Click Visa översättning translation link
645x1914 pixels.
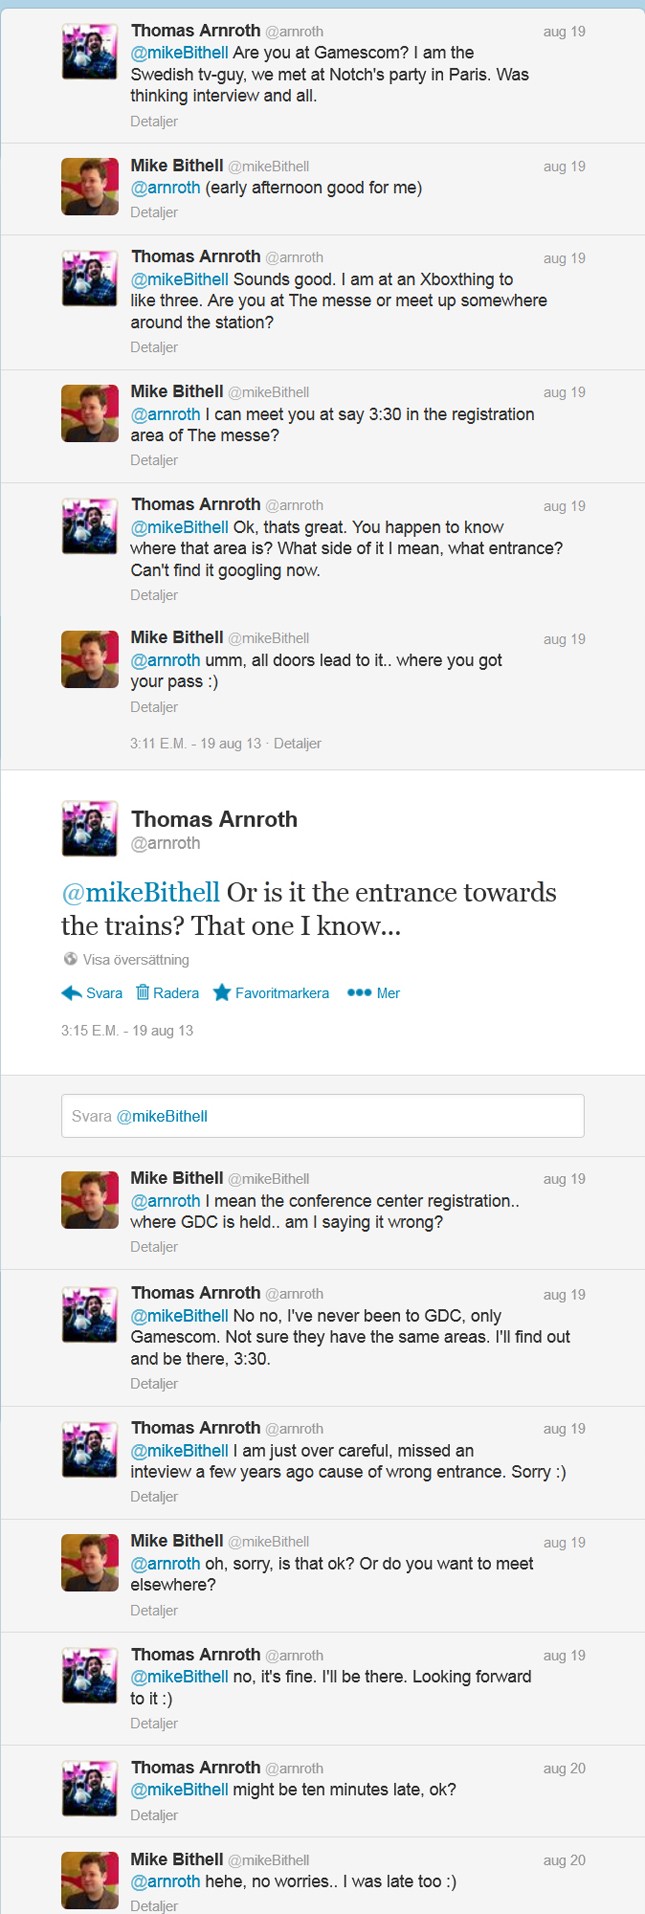pos(136,960)
